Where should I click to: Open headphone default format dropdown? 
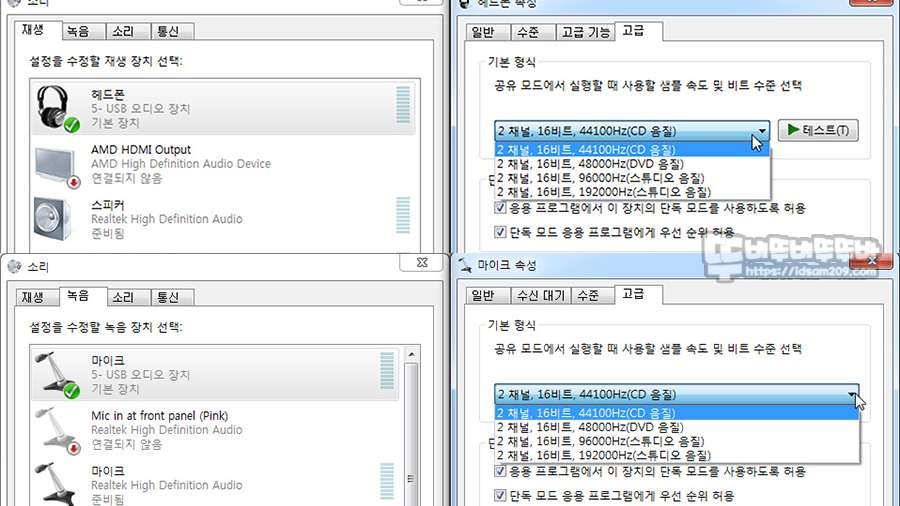[632, 131]
